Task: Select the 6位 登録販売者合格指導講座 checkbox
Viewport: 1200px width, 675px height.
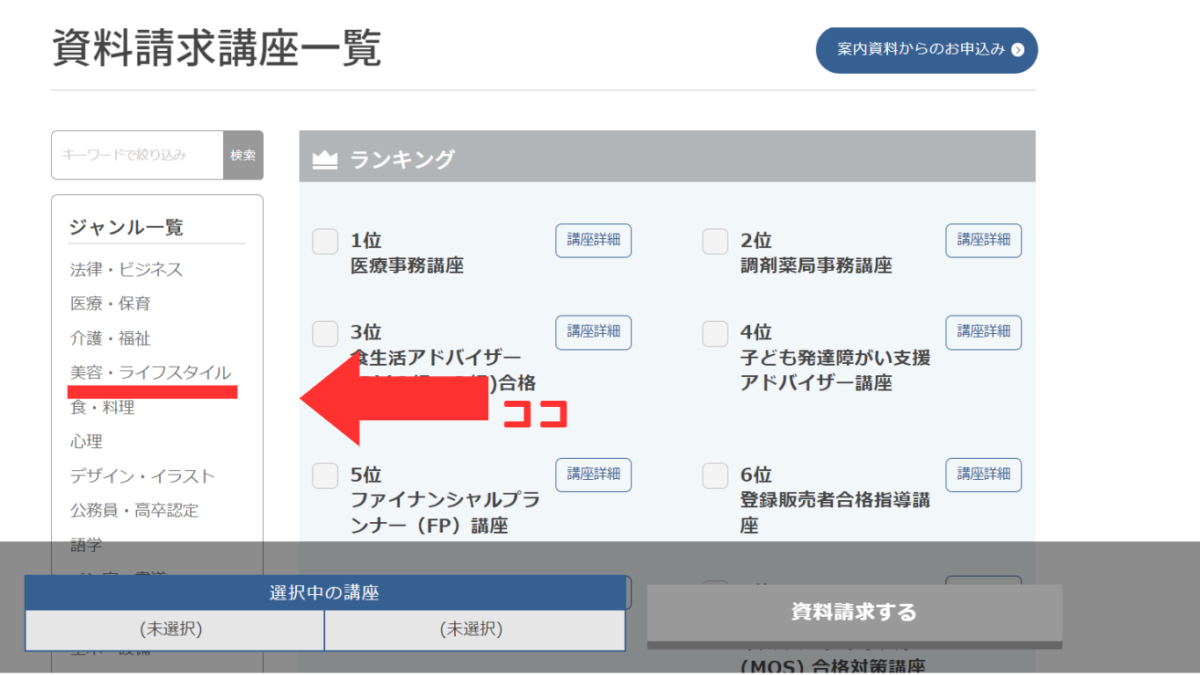Action: tap(715, 475)
